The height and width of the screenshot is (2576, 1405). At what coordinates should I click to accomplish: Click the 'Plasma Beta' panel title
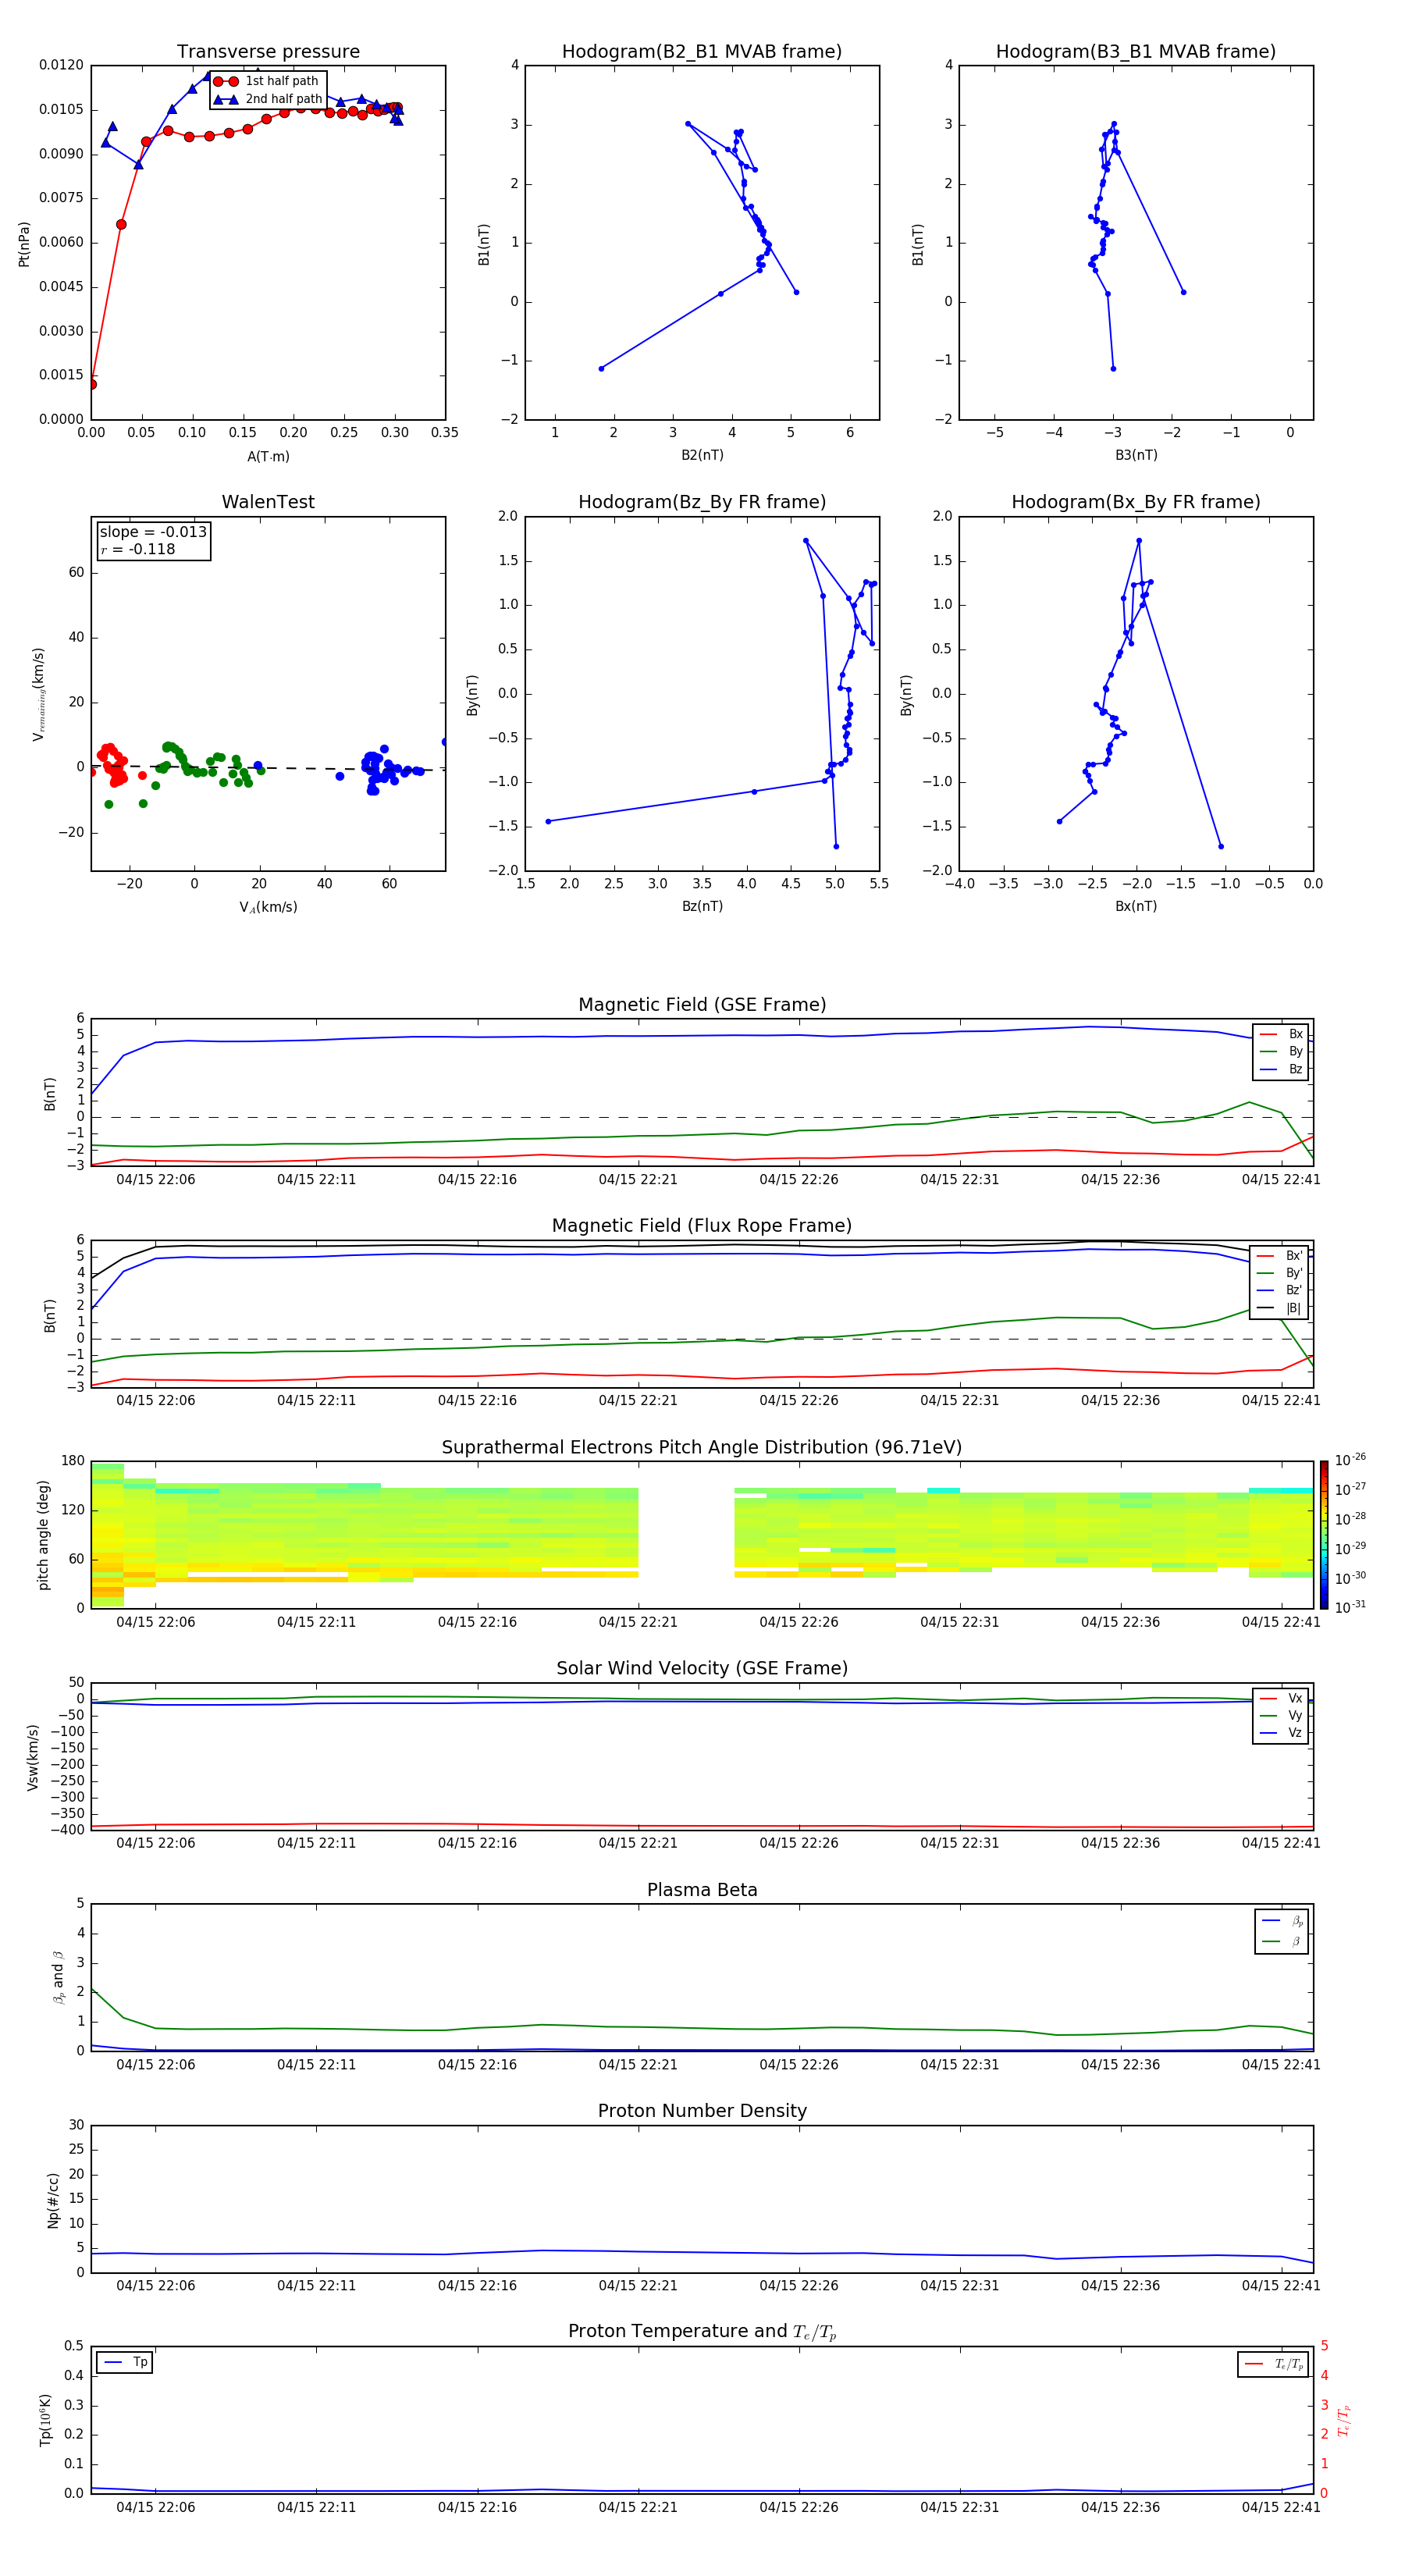(702, 1890)
